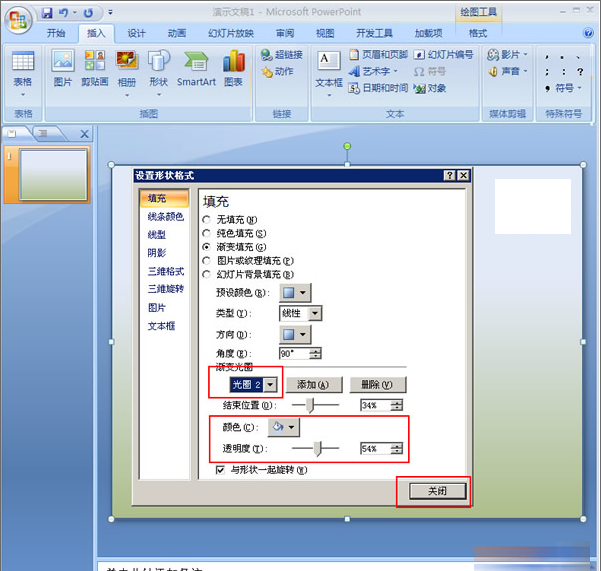Switch to the 视图 ribbon tab
The width and height of the screenshot is (601, 571).
325,33
